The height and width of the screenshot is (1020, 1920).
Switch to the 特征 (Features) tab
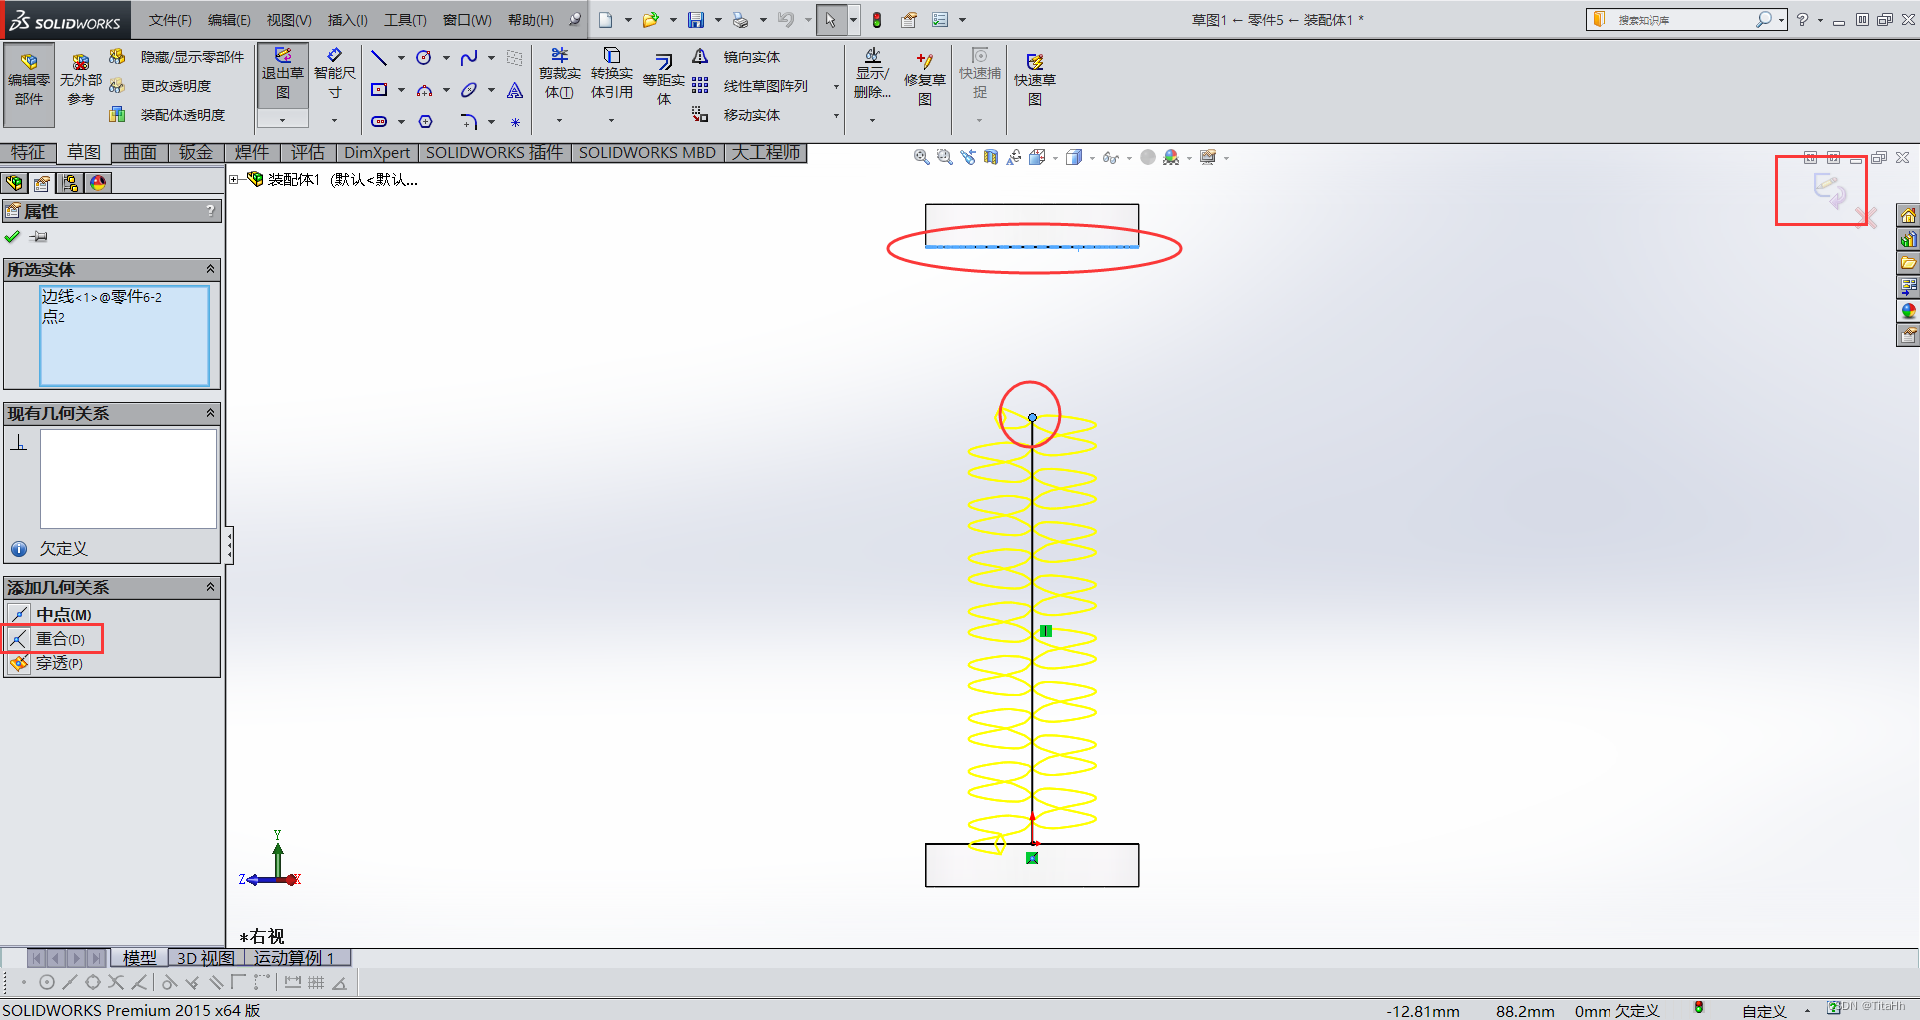(x=28, y=152)
